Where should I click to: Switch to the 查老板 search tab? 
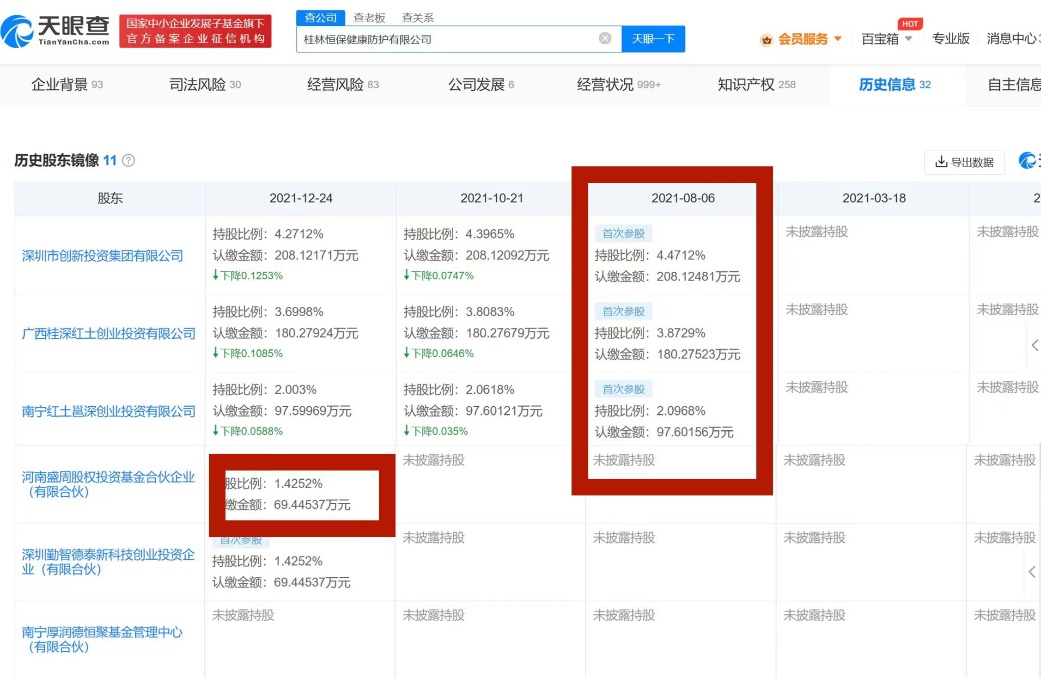pos(369,18)
